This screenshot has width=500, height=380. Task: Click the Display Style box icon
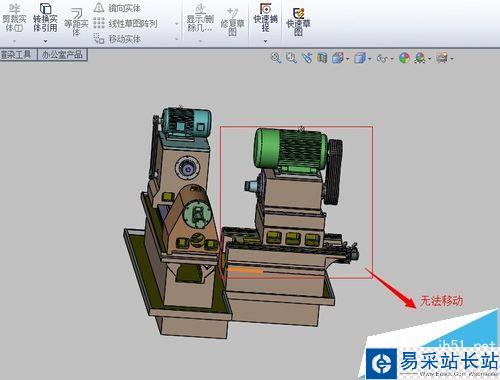pyautogui.click(x=360, y=58)
